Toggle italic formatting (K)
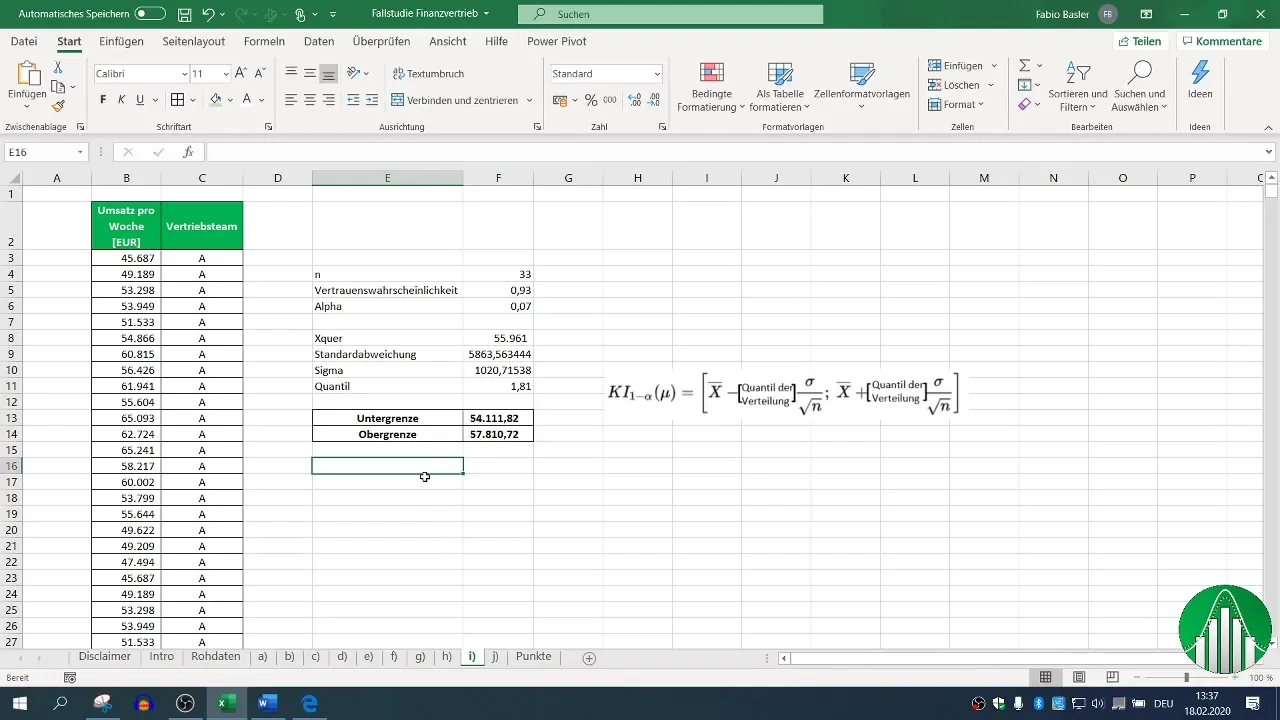1280x720 pixels. [x=121, y=100]
